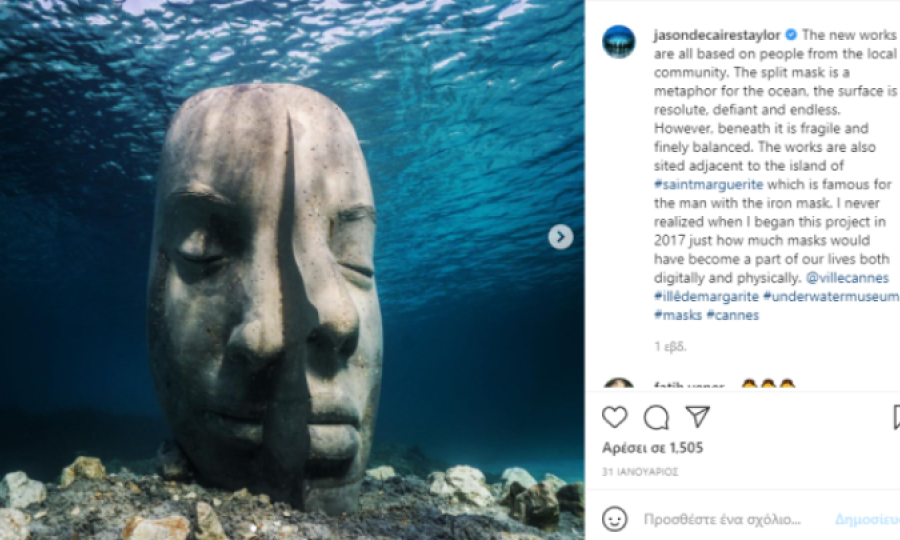
Task: Share the post via paper plane icon
Action: [698, 417]
